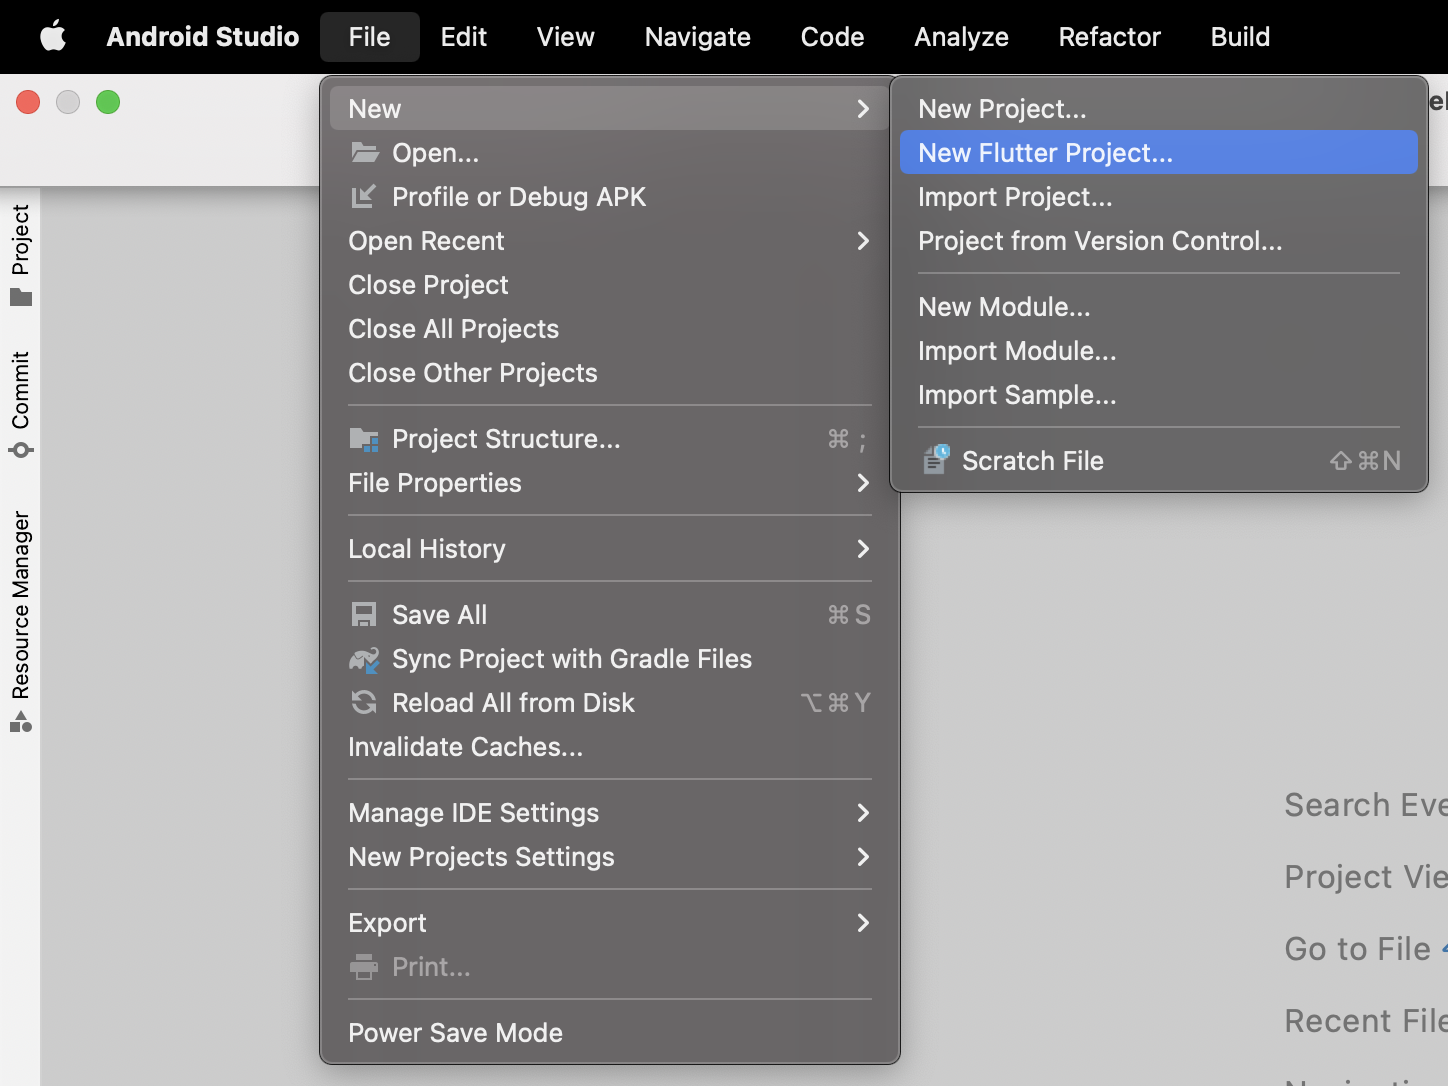
Task: Open the Edit menu
Action: point(464,37)
